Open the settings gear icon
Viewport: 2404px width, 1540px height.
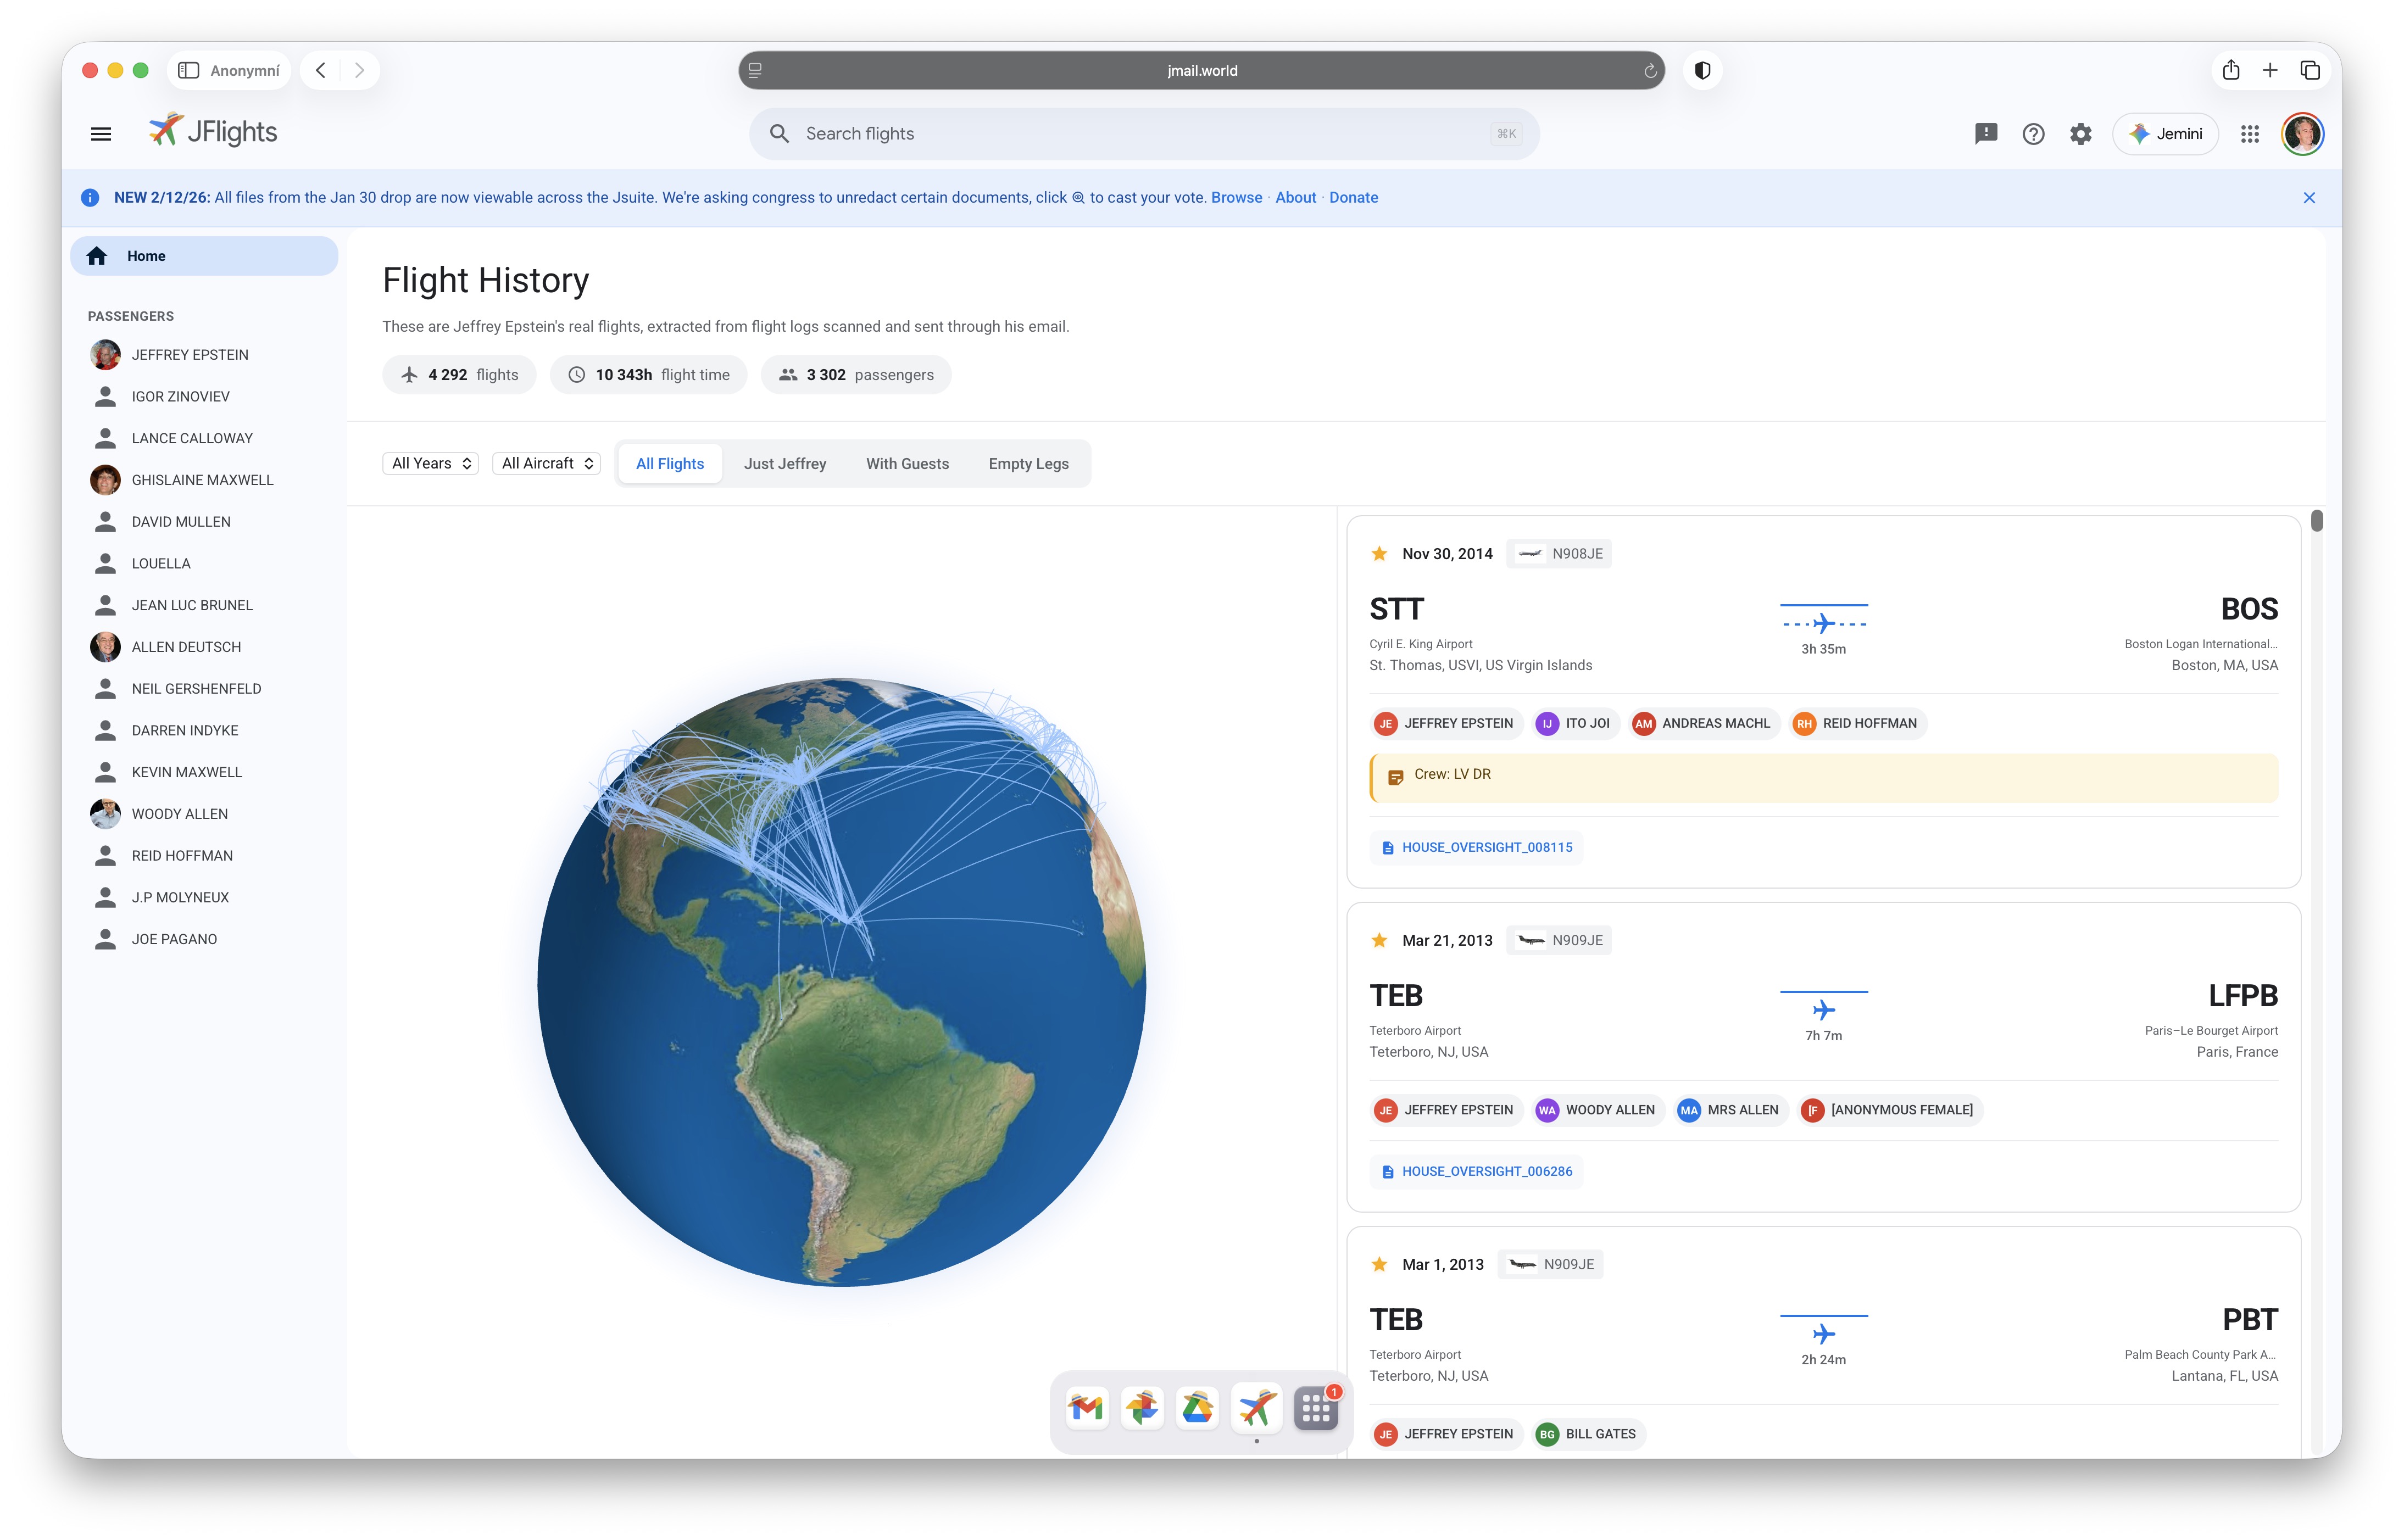(x=2081, y=134)
